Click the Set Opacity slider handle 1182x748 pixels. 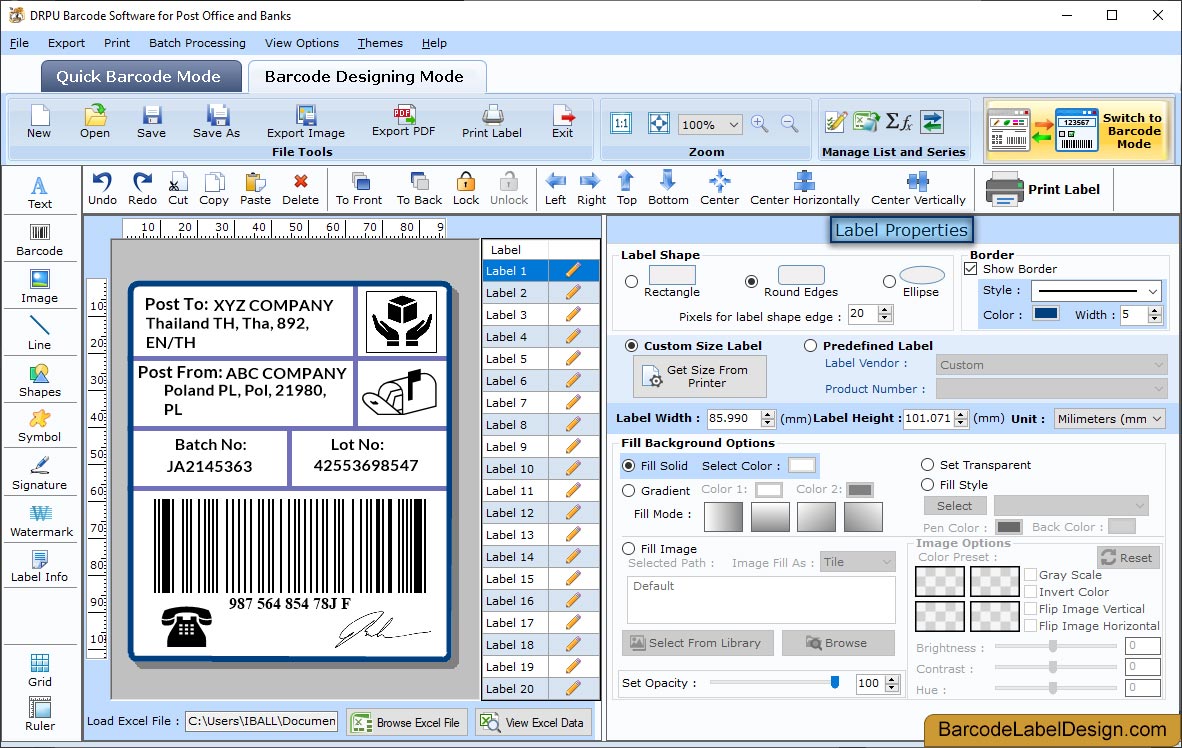pos(834,682)
